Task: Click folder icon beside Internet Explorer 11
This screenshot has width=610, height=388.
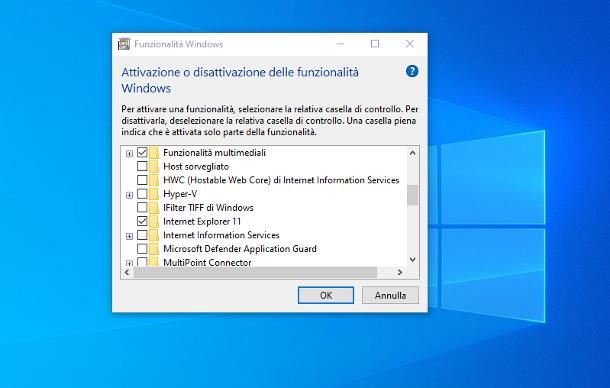Action: coord(154,221)
